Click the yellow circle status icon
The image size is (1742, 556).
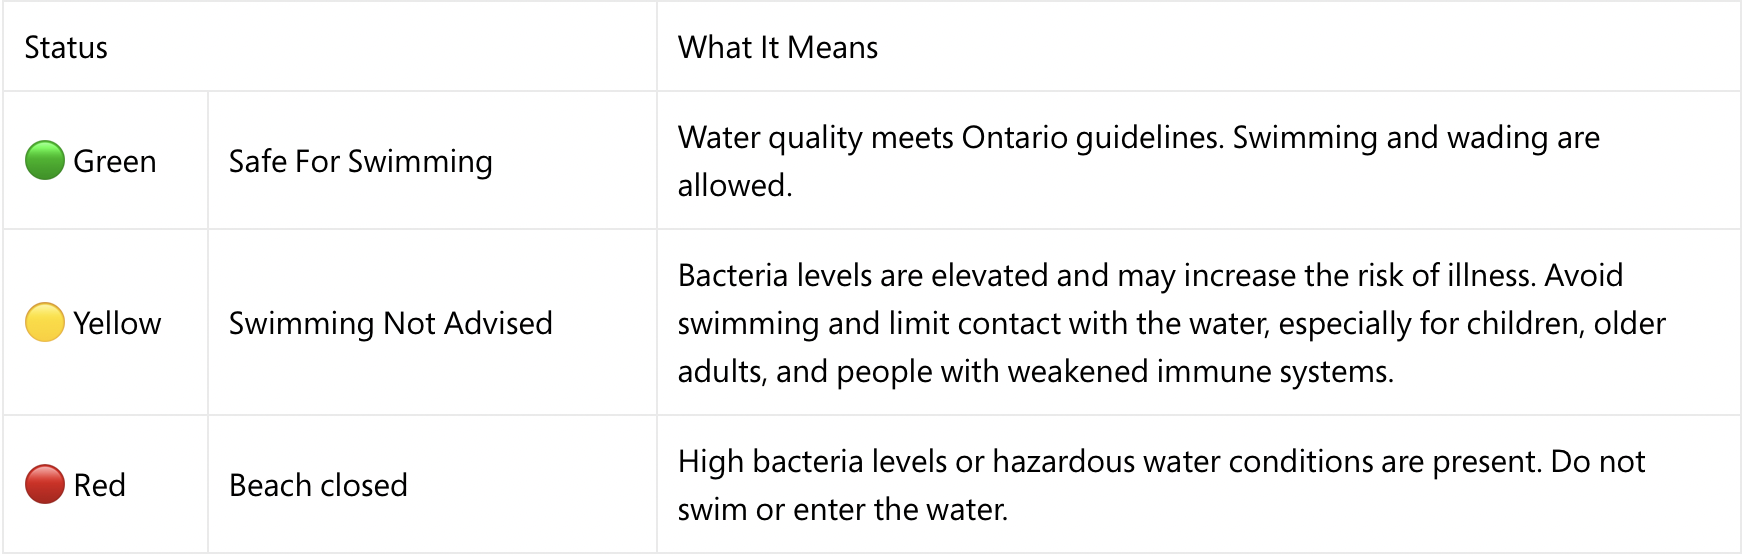(45, 323)
